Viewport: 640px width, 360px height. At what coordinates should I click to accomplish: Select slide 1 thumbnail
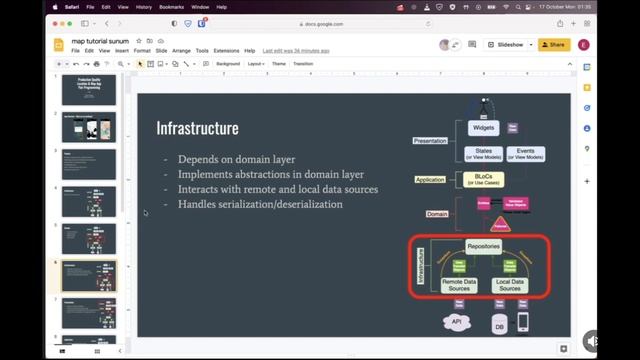[x=89, y=90]
